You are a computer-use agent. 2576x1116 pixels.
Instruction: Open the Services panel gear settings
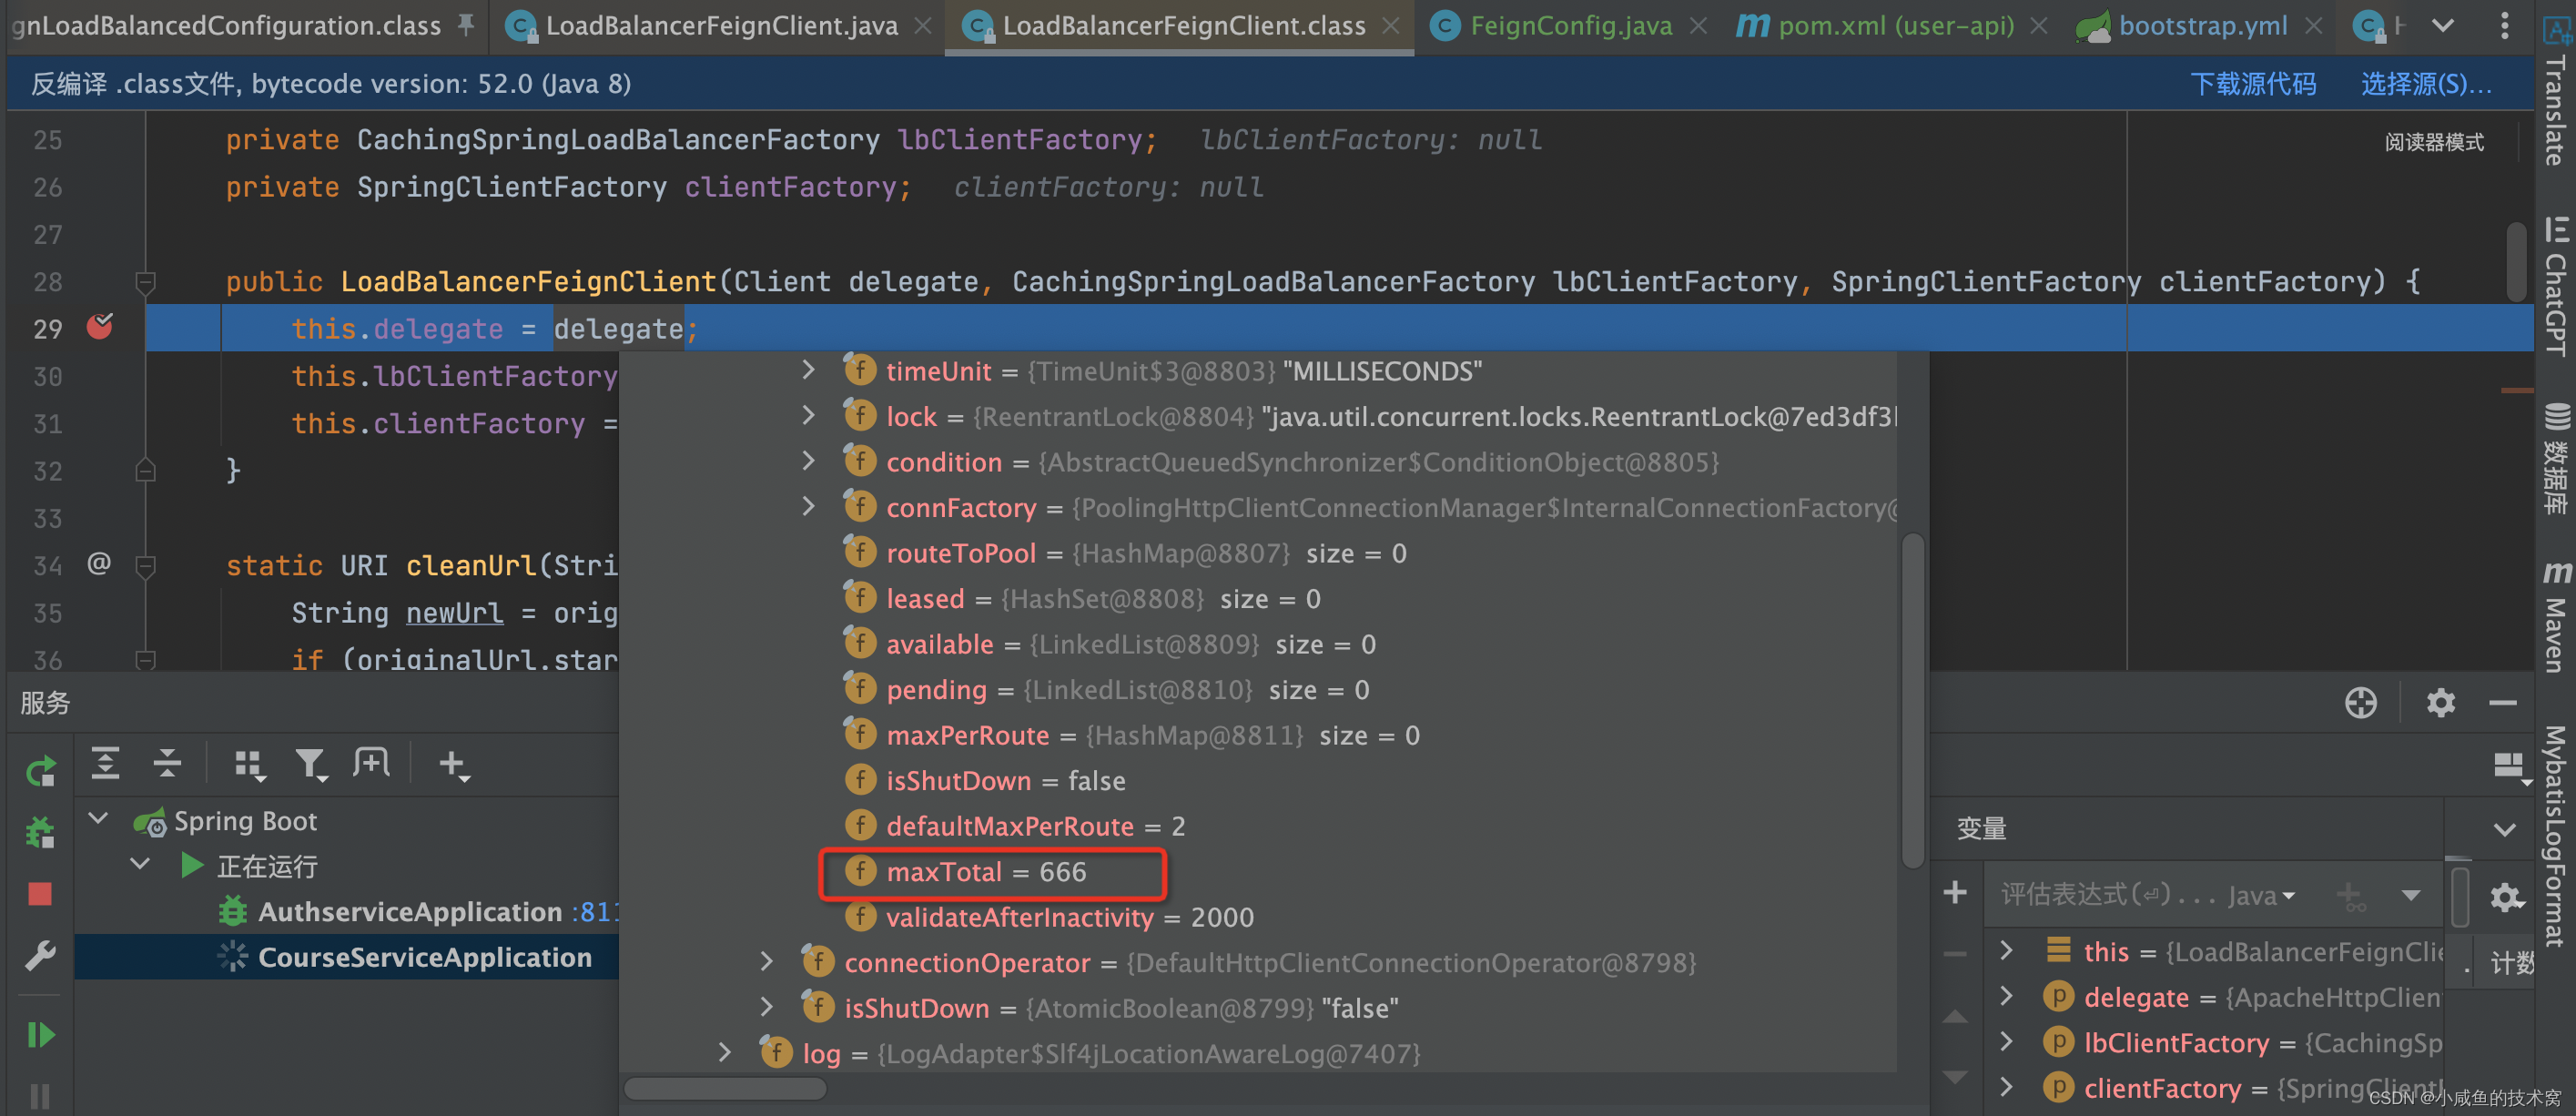coord(2440,702)
